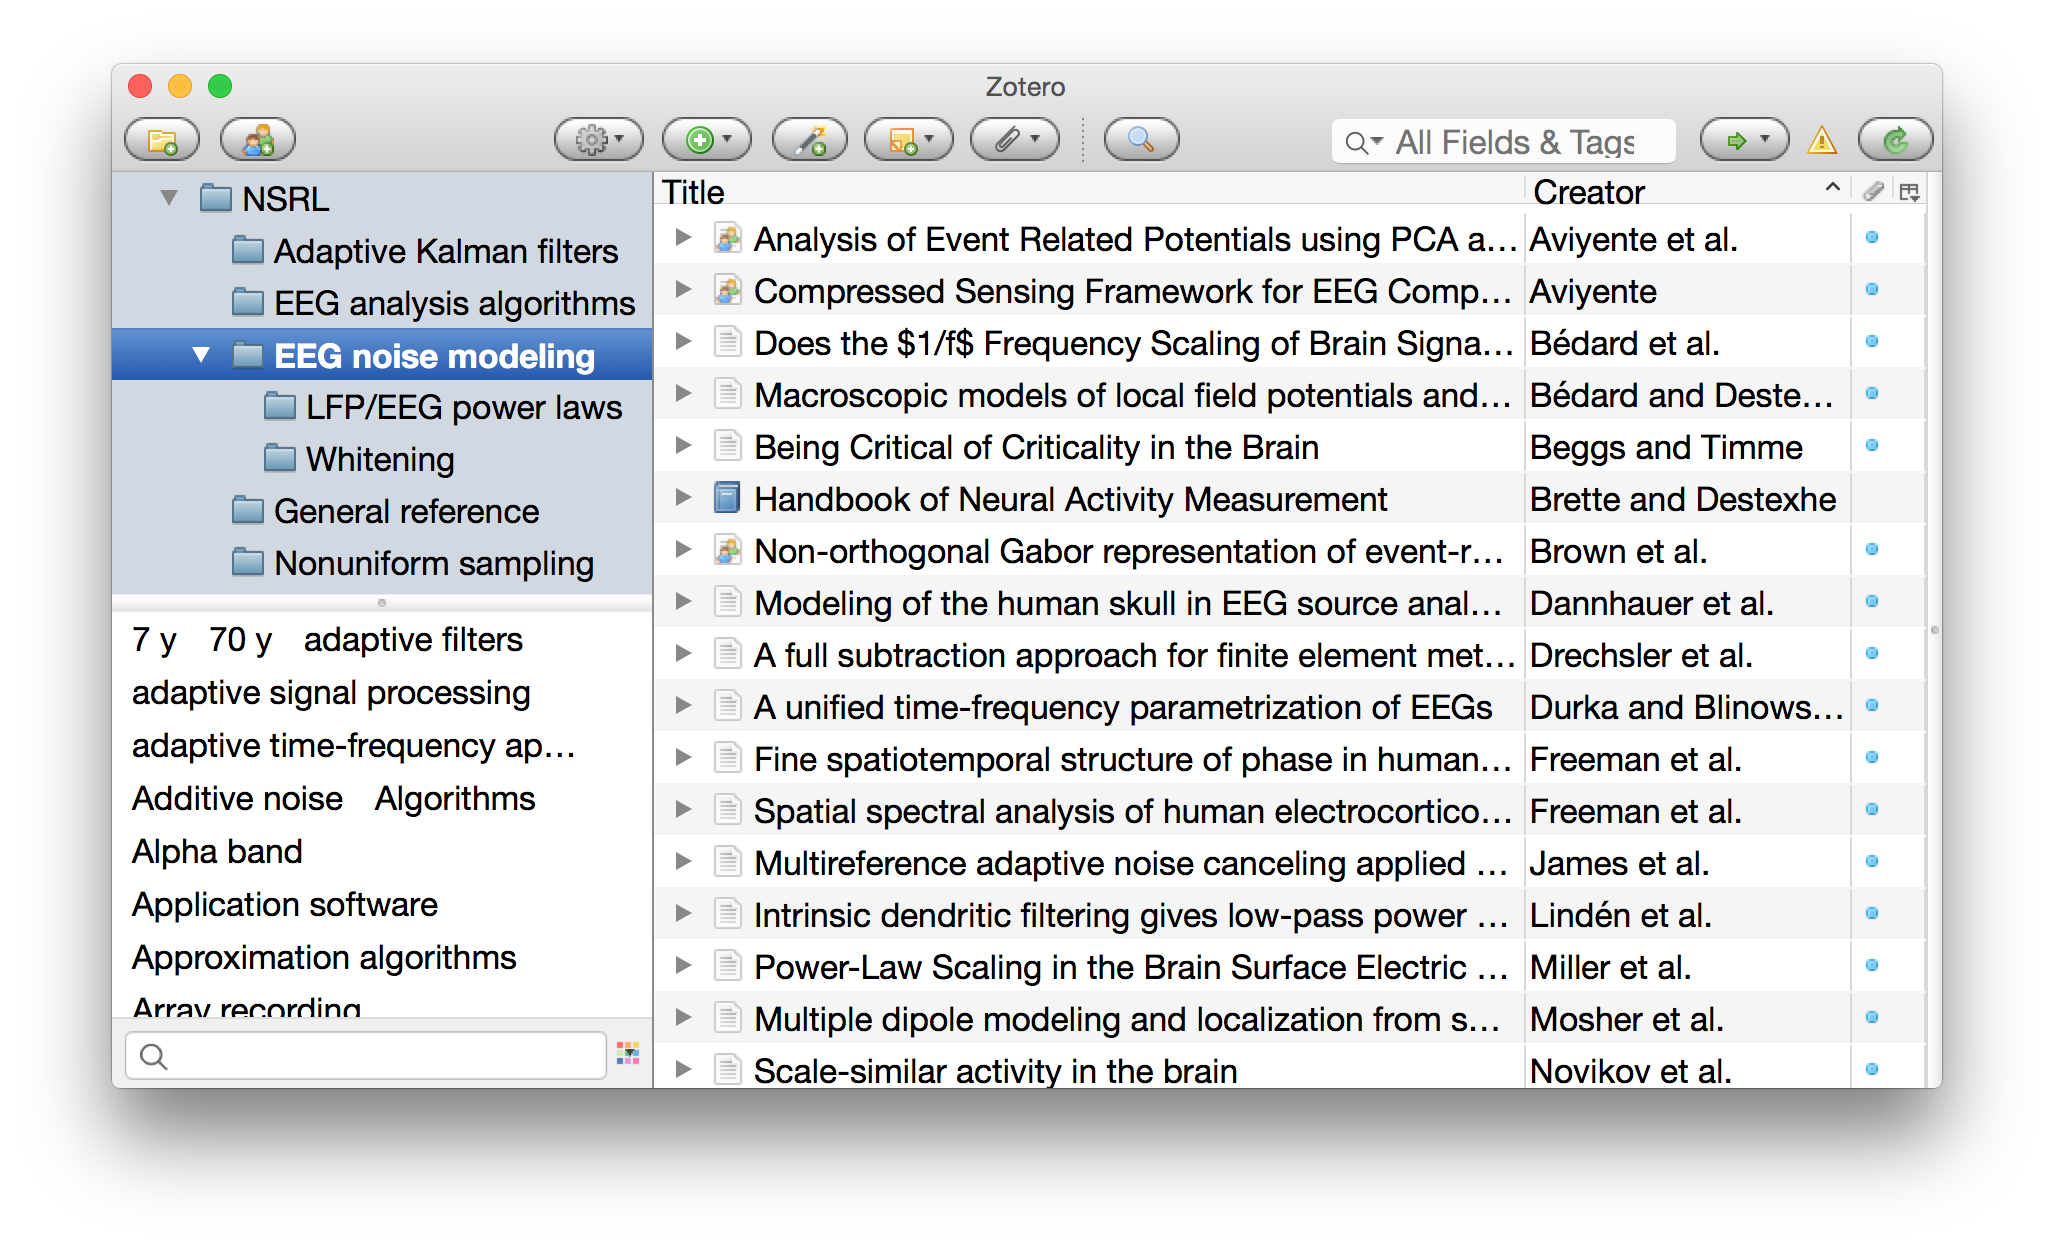Select Multireference adaptive noise canceling item
2054x1248 pixels.
point(1290,863)
